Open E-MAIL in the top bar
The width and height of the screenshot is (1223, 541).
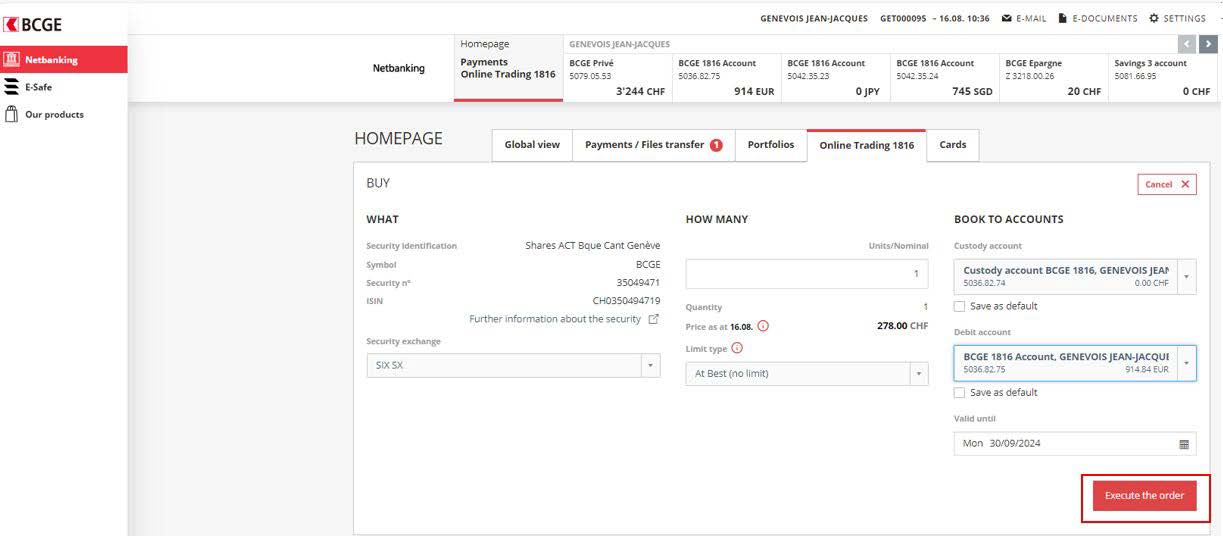pos(1023,18)
